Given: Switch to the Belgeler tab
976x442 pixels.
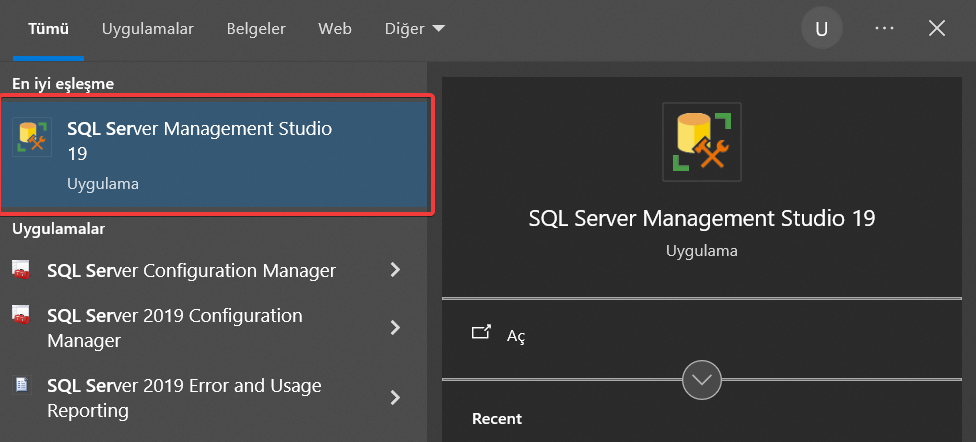Looking at the screenshot, I should 256,29.
